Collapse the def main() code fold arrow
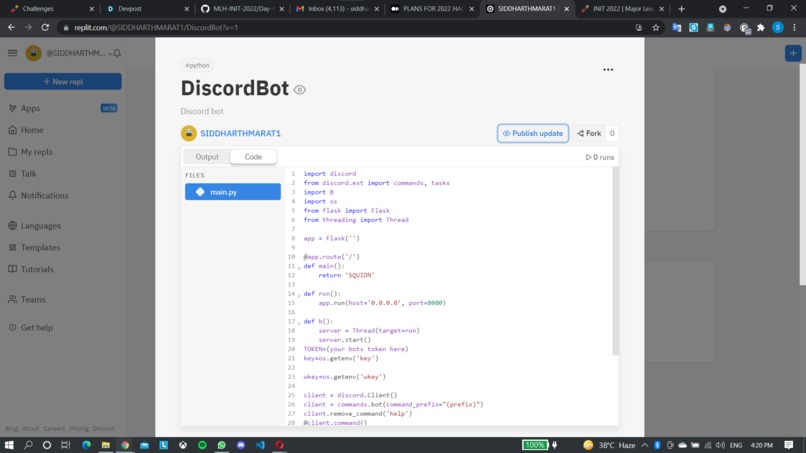Image resolution: width=806 pixels, height=453 pixels. pyautogui.click(x=299, y=267)
